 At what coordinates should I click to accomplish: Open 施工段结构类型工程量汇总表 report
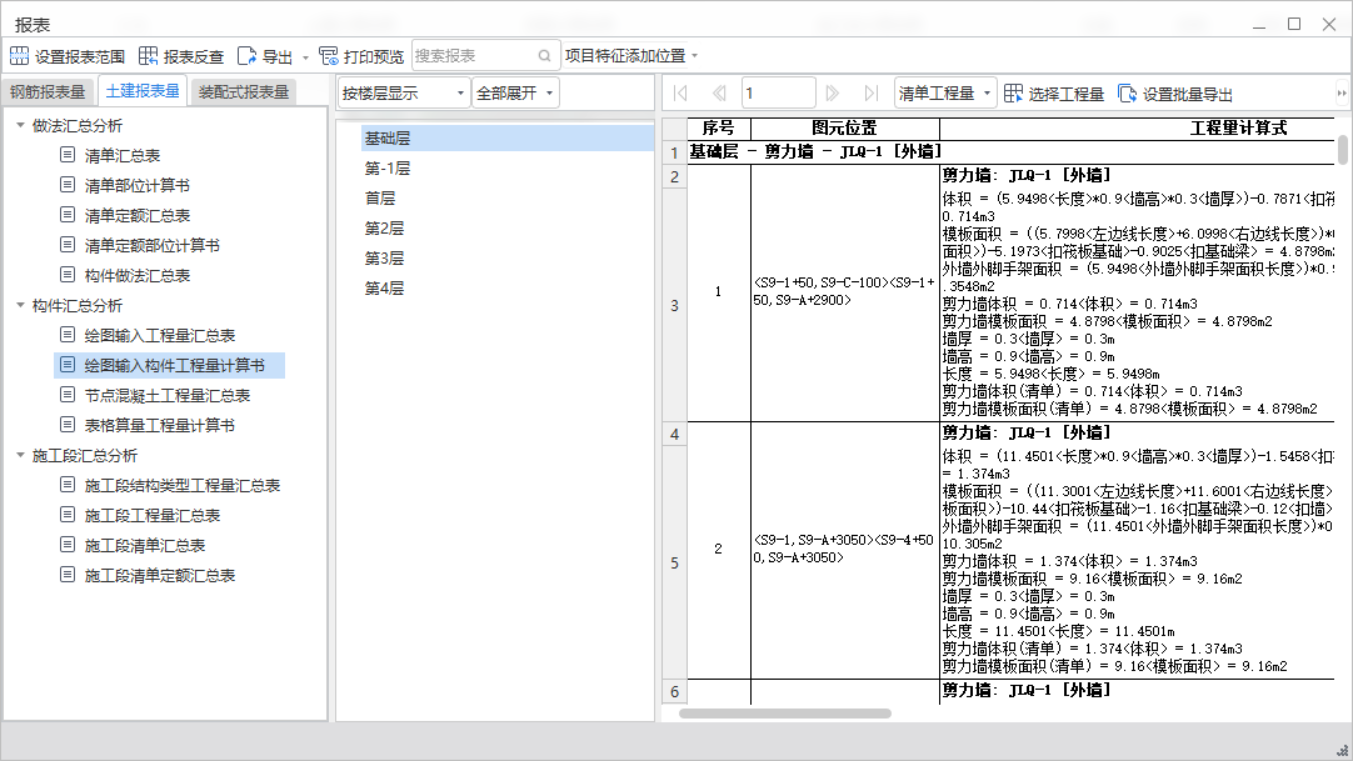[182, 485]
